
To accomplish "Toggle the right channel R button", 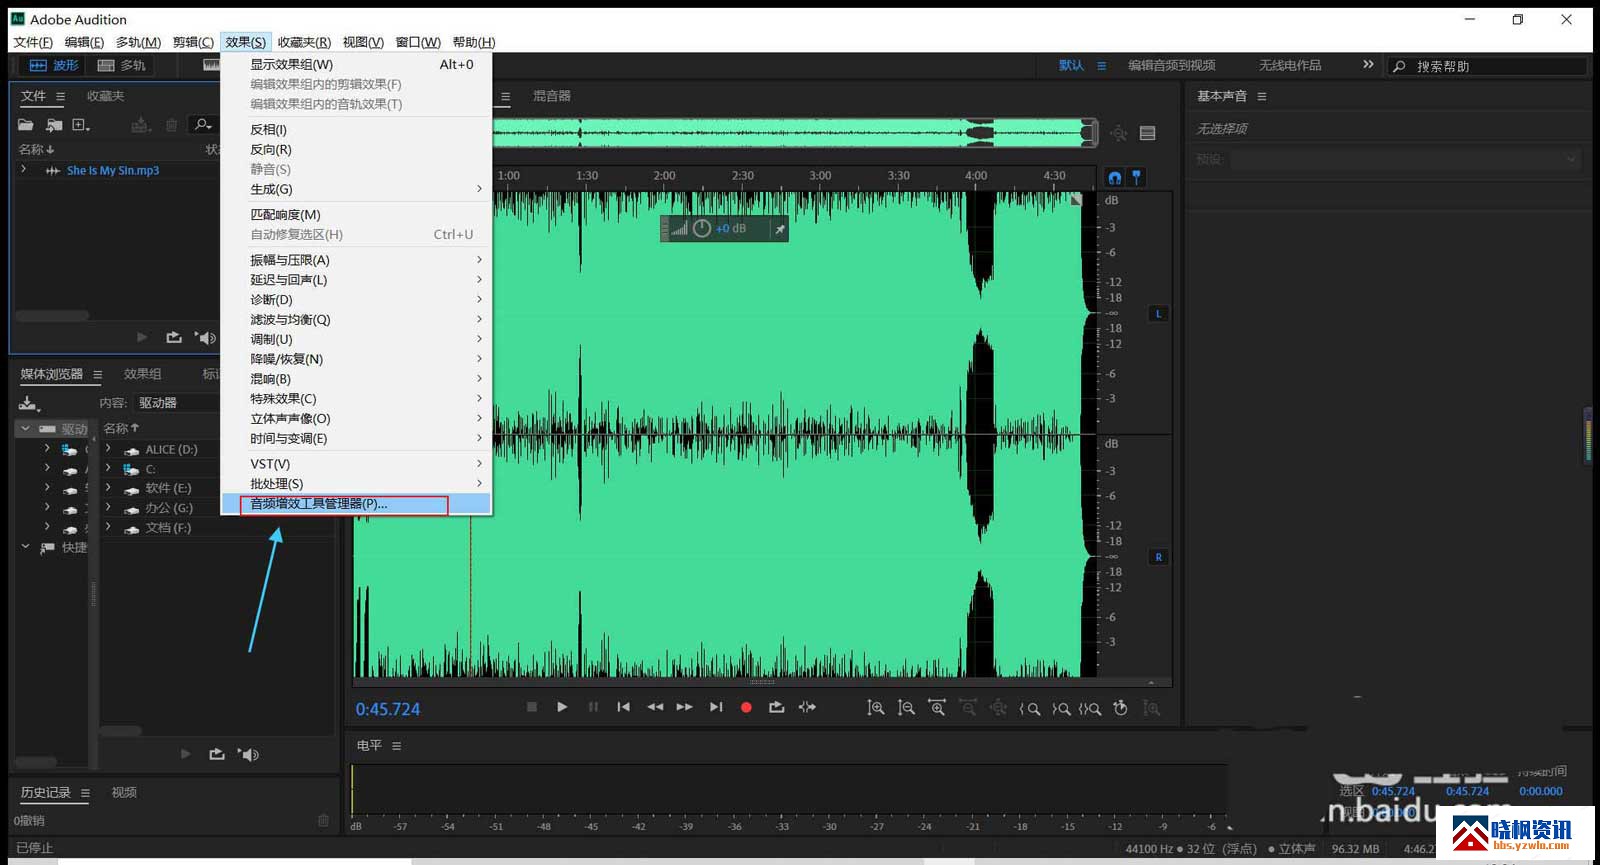I will (x=1158, y=557).
